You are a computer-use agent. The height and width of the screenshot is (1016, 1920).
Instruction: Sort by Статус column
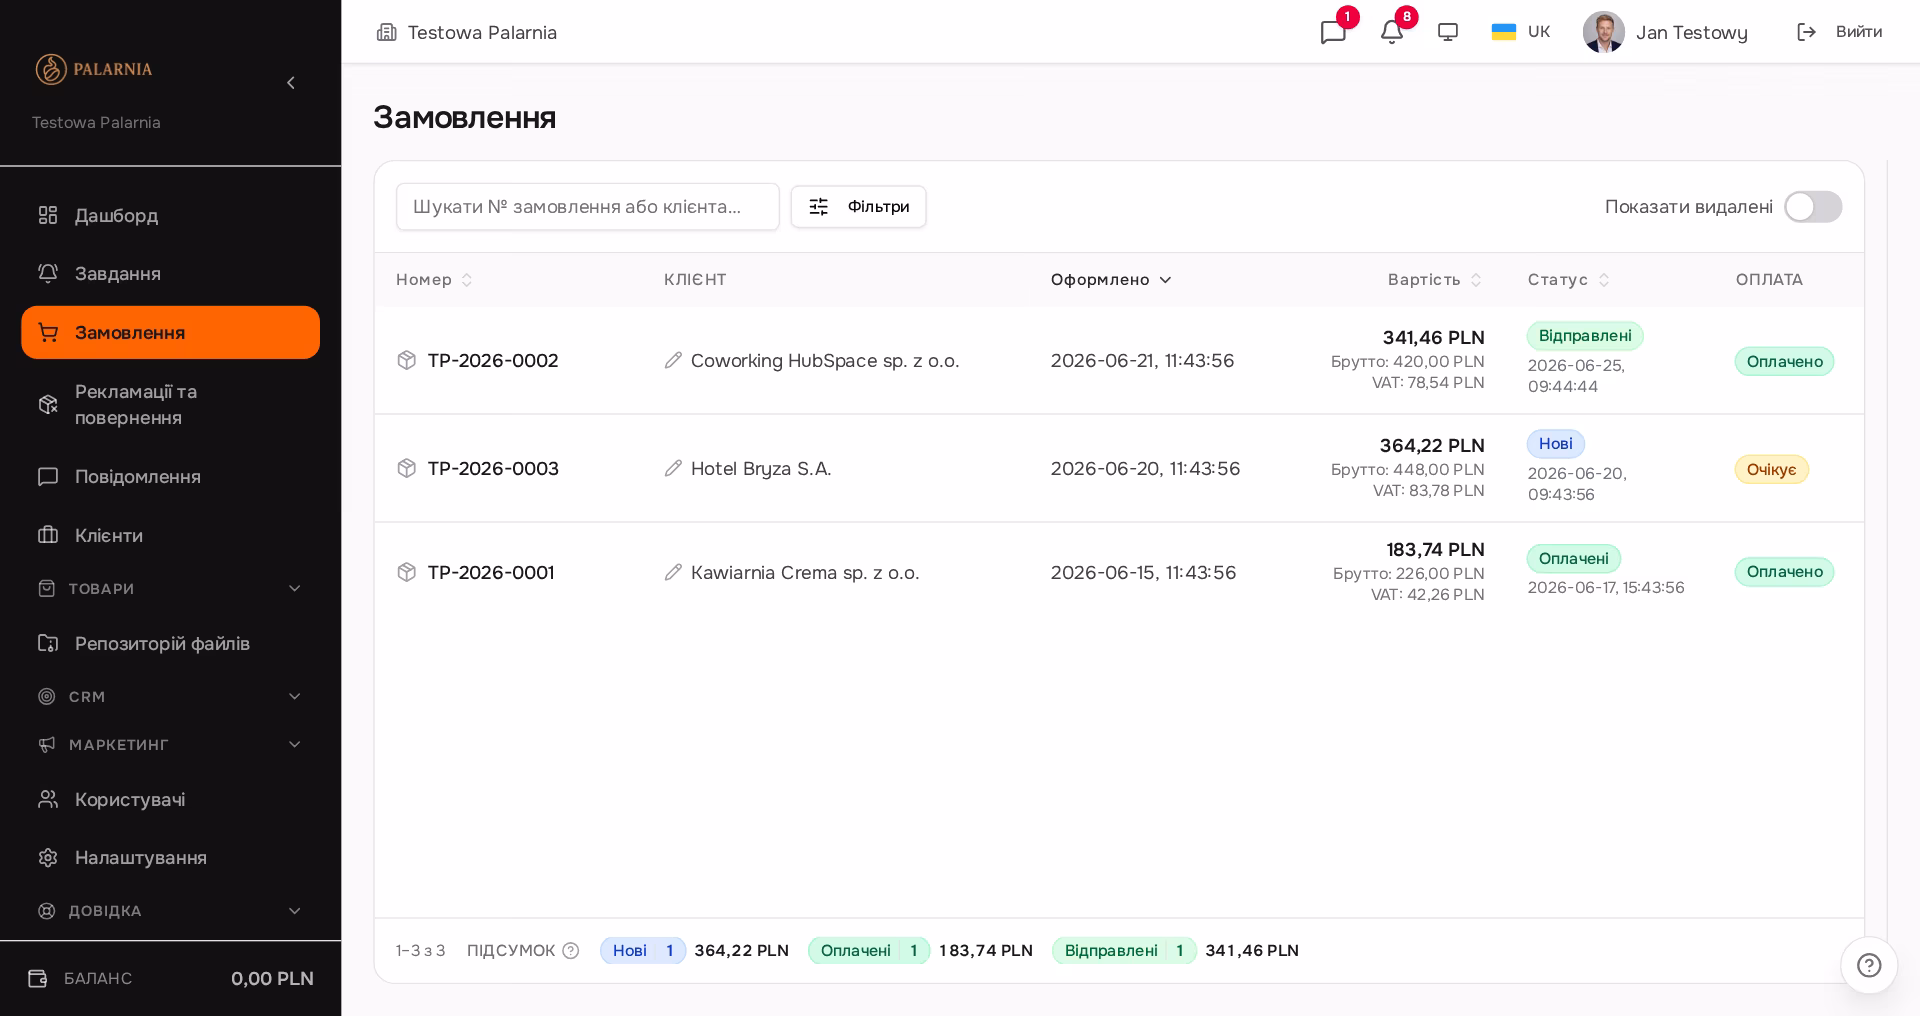point(1568,279)
